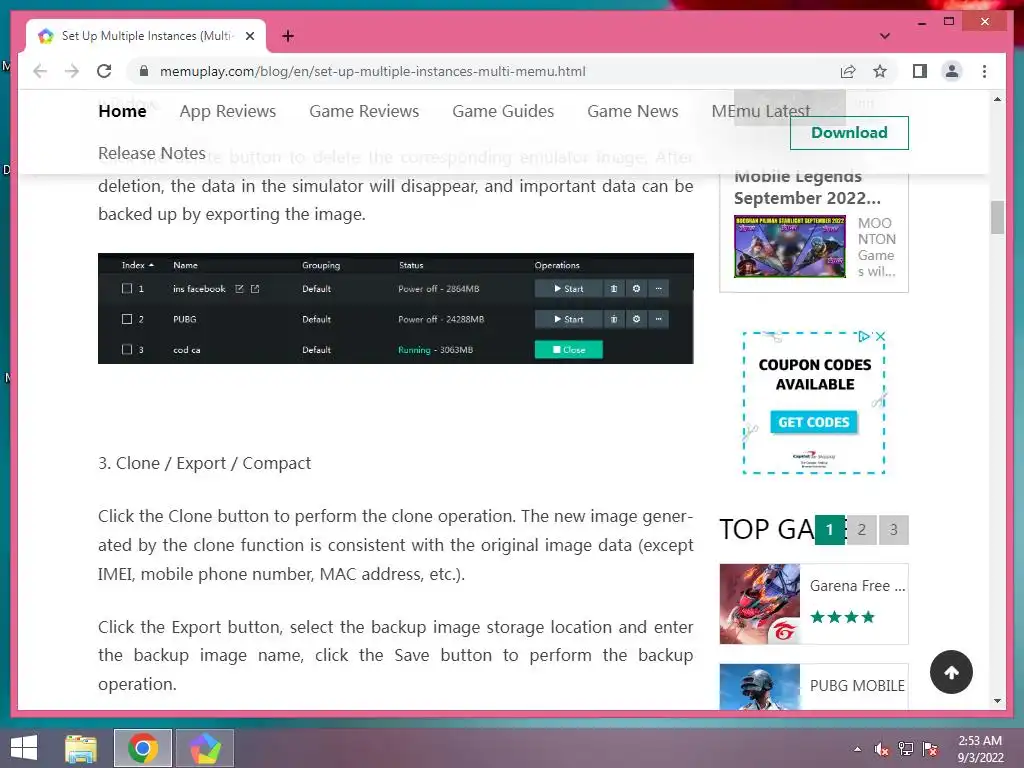Close the coupon codes ad
Viewport: 1024px width, 768px height.
point(880,336)
